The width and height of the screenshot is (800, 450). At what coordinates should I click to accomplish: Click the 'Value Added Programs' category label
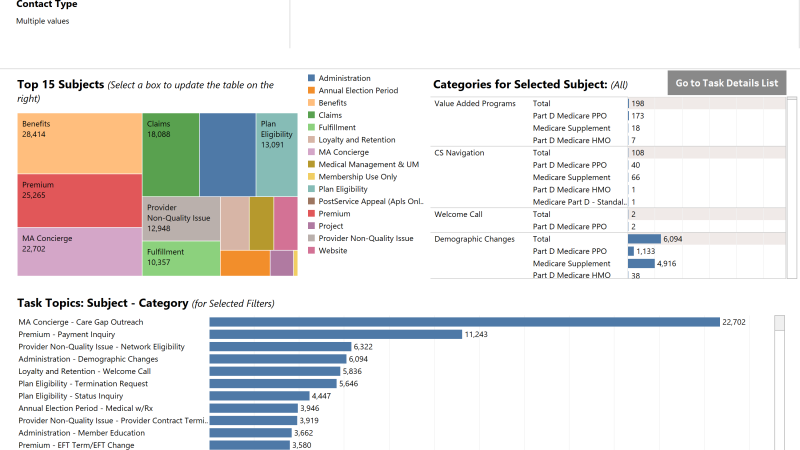pyautogui.click(x=474, y=103)
